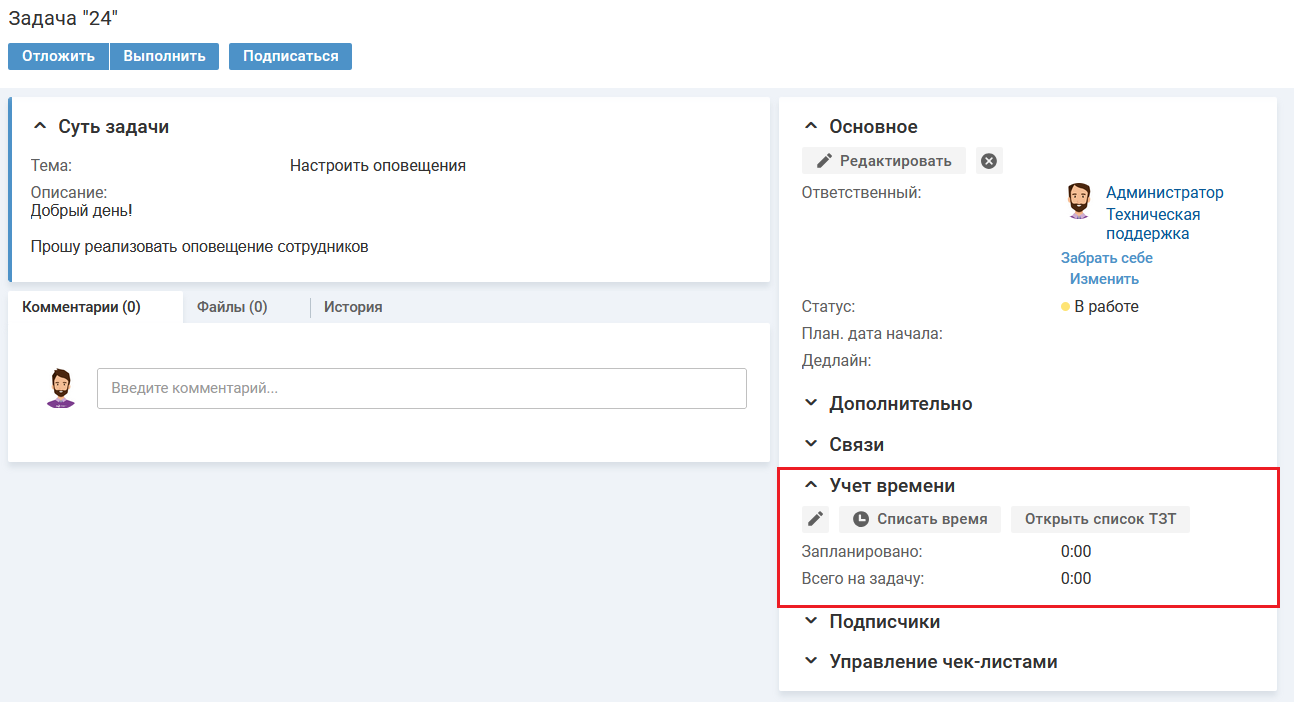1294x702 pixels.
Task: Collapse the Суть задачи section
Action: [x=40, y=127]
